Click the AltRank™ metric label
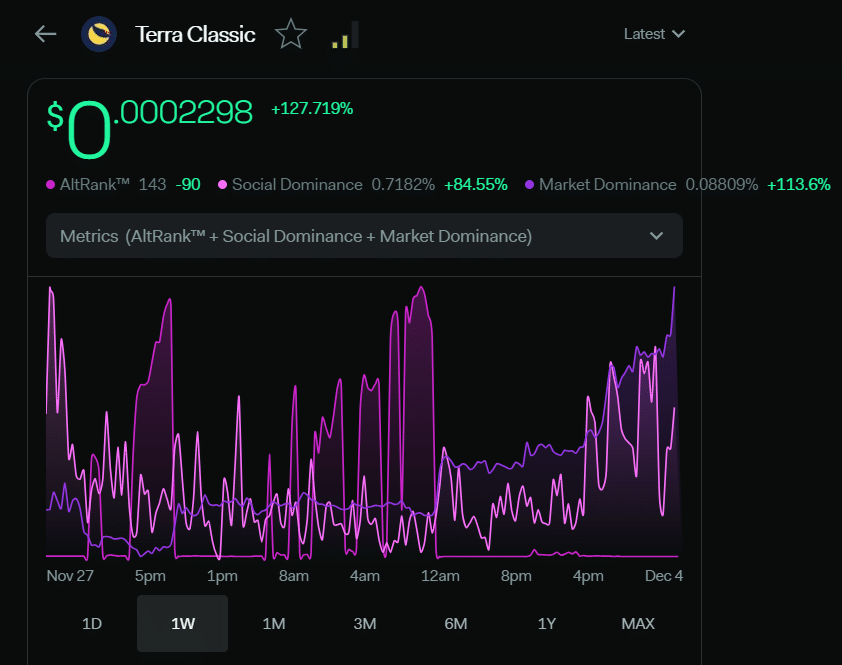 [95, 185]
